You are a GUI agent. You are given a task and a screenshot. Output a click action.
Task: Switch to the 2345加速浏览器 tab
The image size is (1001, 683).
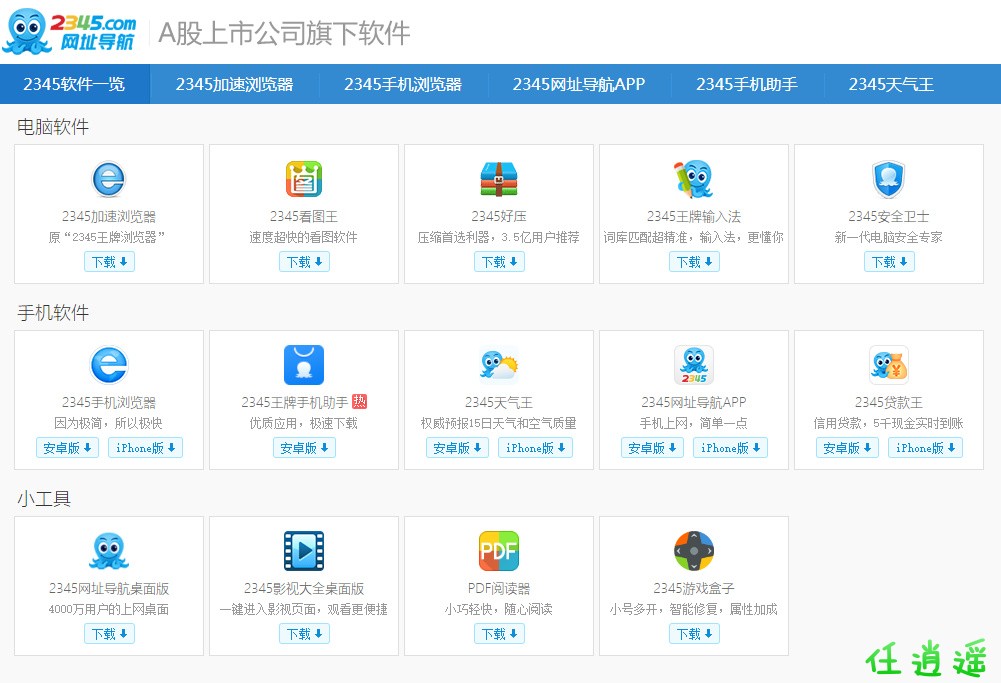(234, 84)
